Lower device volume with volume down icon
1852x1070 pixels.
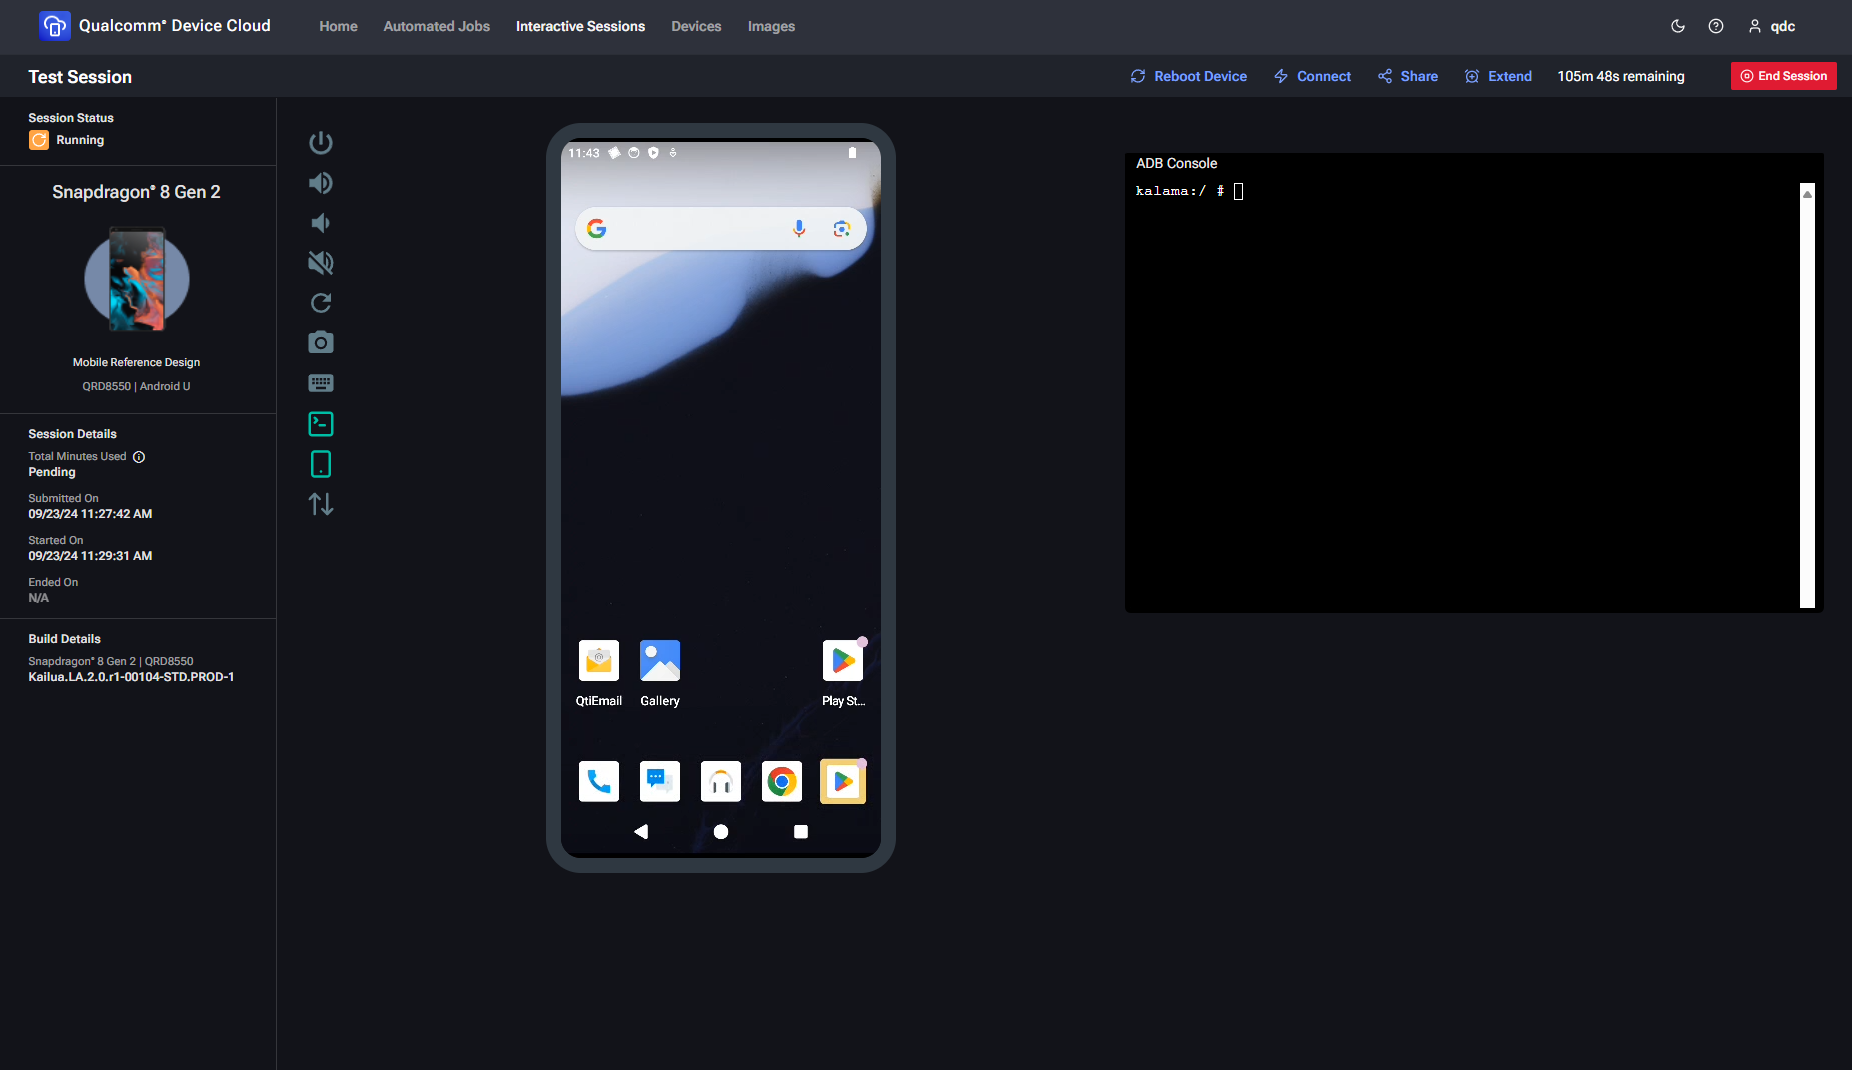[321, 223]
